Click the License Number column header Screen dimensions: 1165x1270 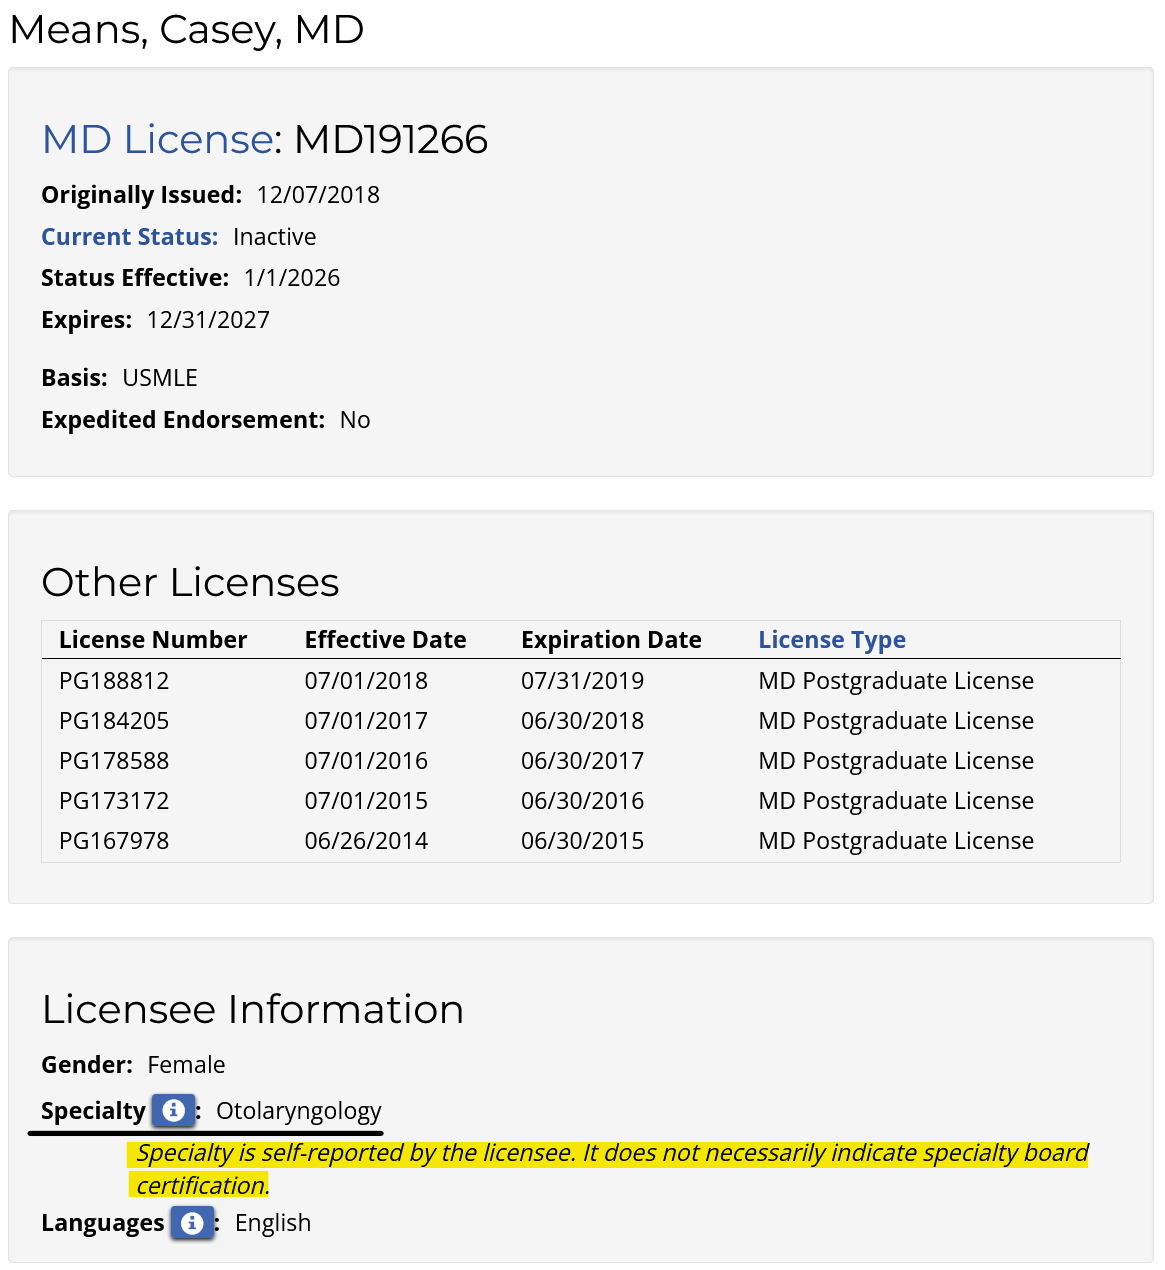[153, 640]
